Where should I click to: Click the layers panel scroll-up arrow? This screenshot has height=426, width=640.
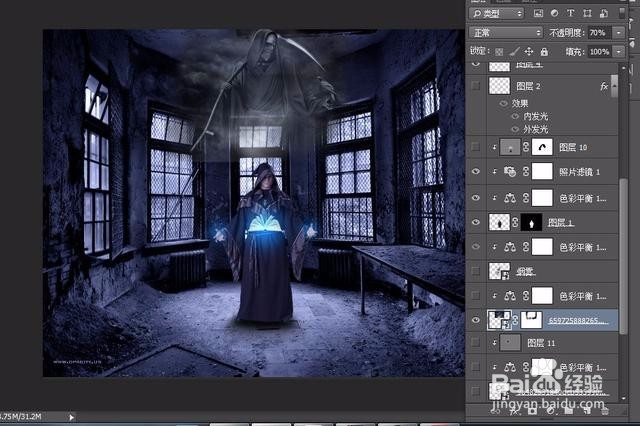pos(623,67)
